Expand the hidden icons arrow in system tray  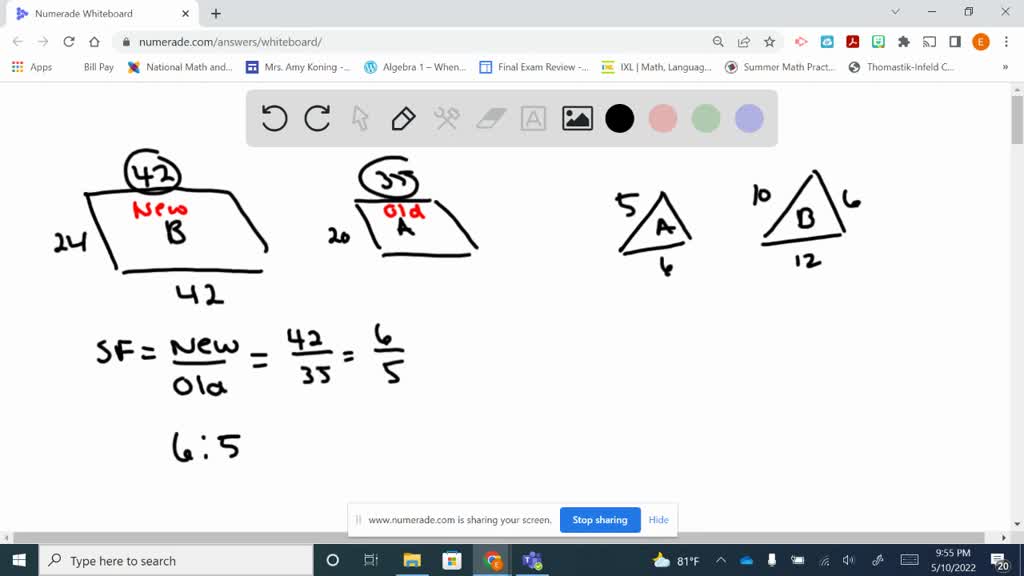point(720,560)
